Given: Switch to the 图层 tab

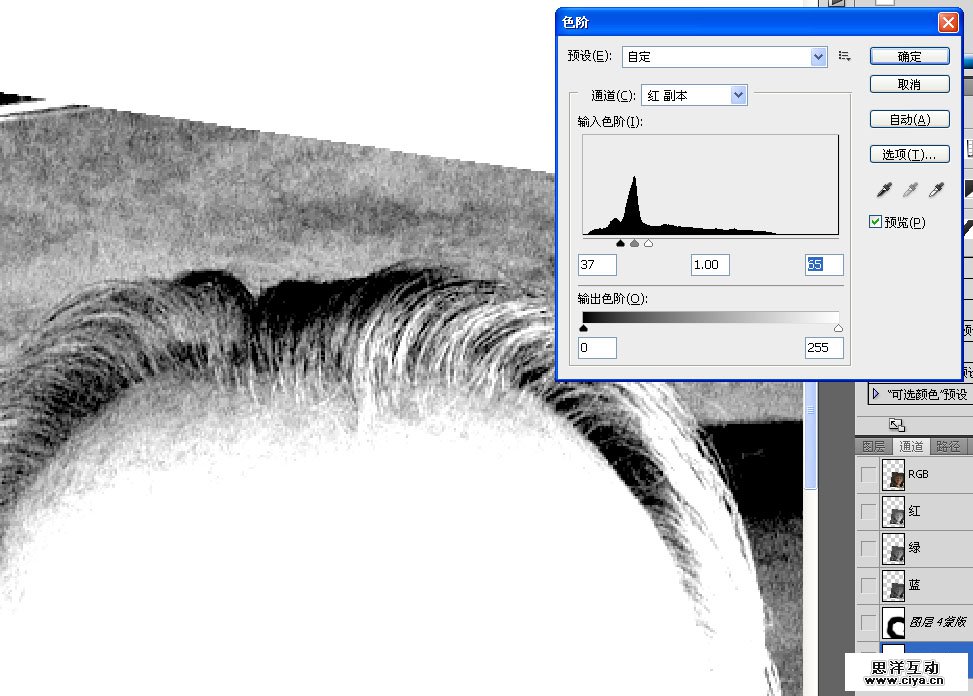Looking at the screenshot, I should click(x=873, y=447).
